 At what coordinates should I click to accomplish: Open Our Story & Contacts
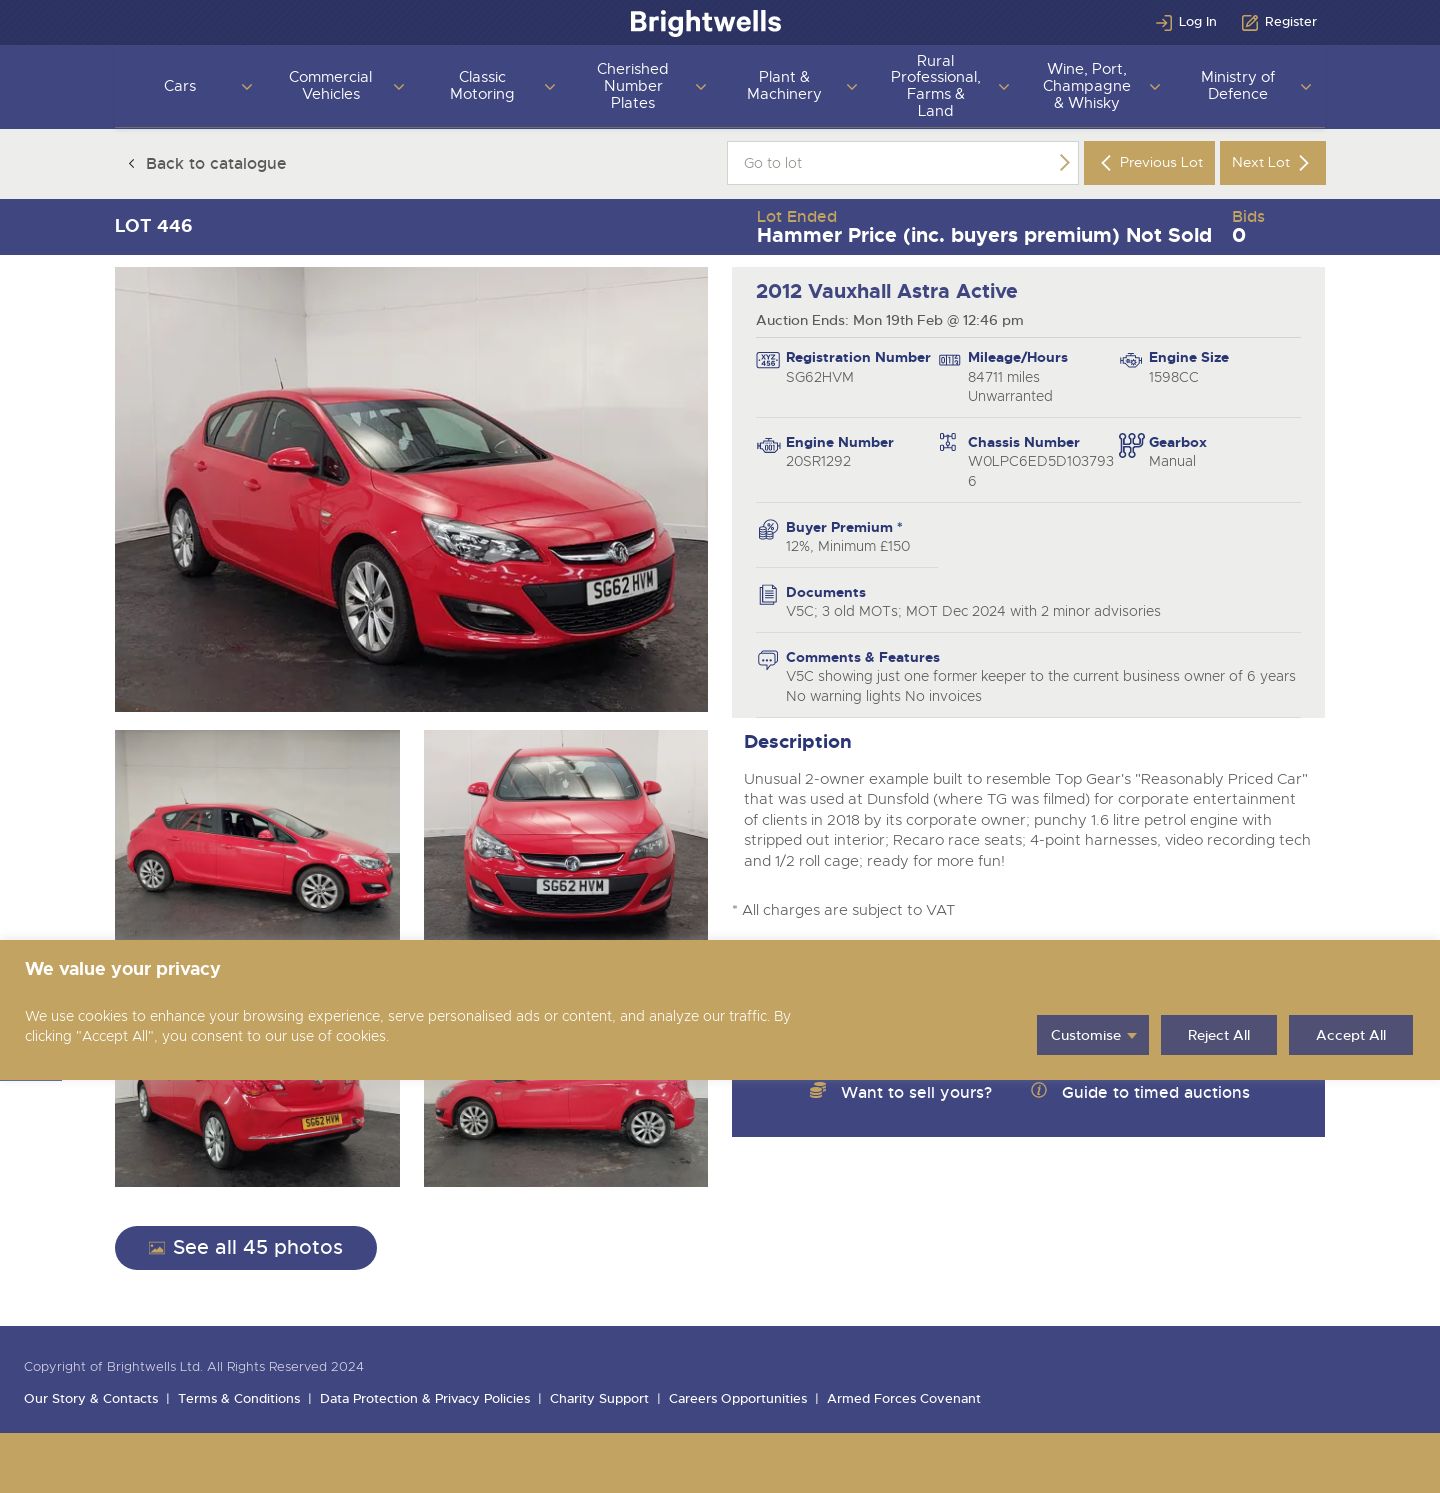tap(91, 1399)
